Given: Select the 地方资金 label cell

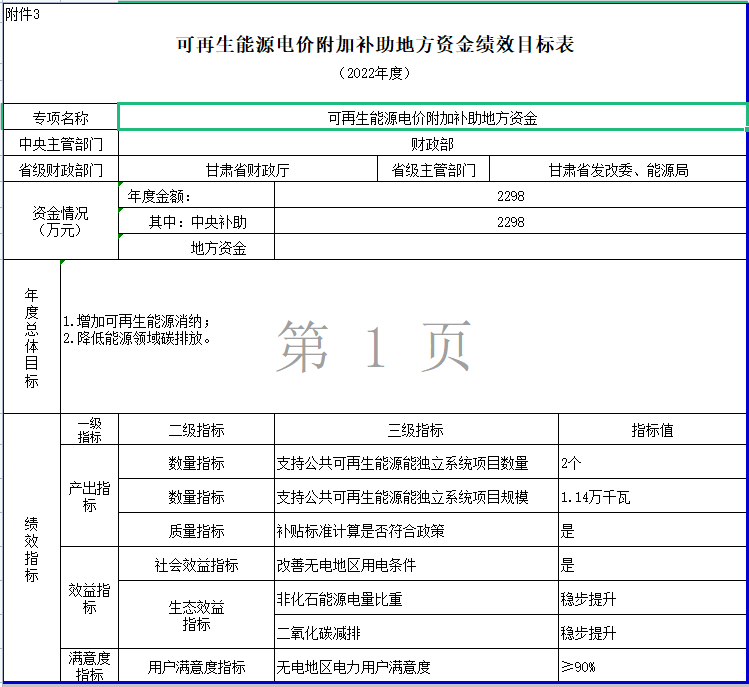Looking at the screenshot, I should 196,248.
